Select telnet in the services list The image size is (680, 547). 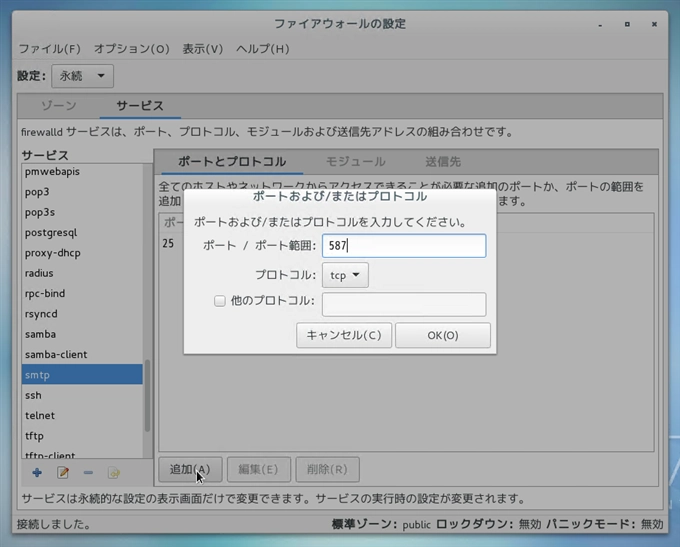point(82,416)
